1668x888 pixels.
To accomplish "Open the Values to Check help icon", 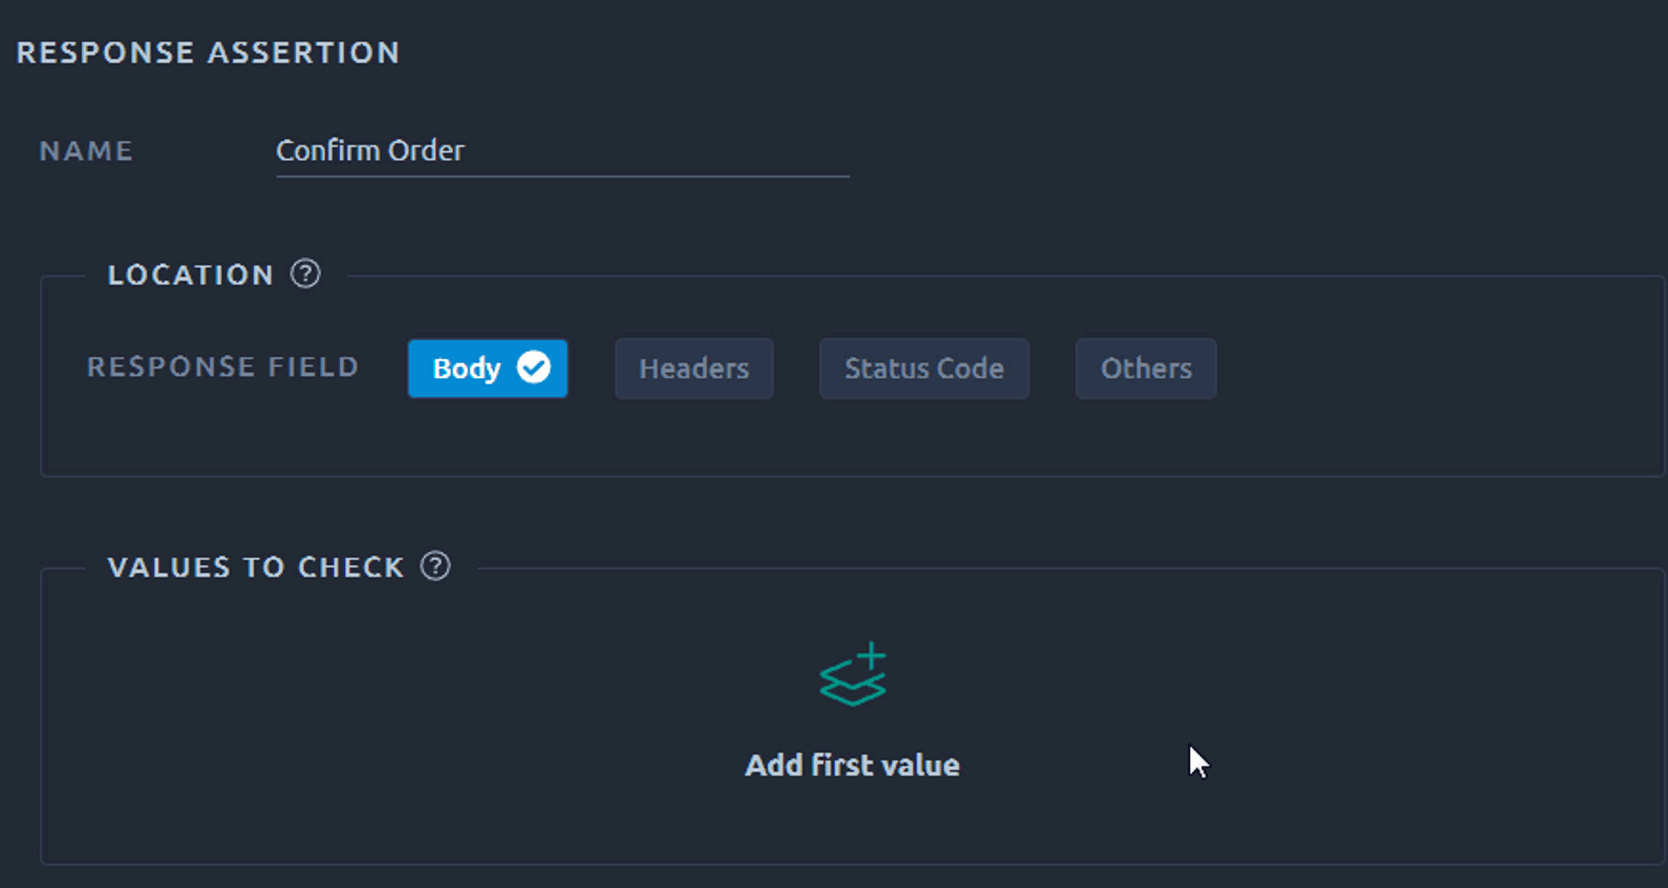I will click(435, 567).
